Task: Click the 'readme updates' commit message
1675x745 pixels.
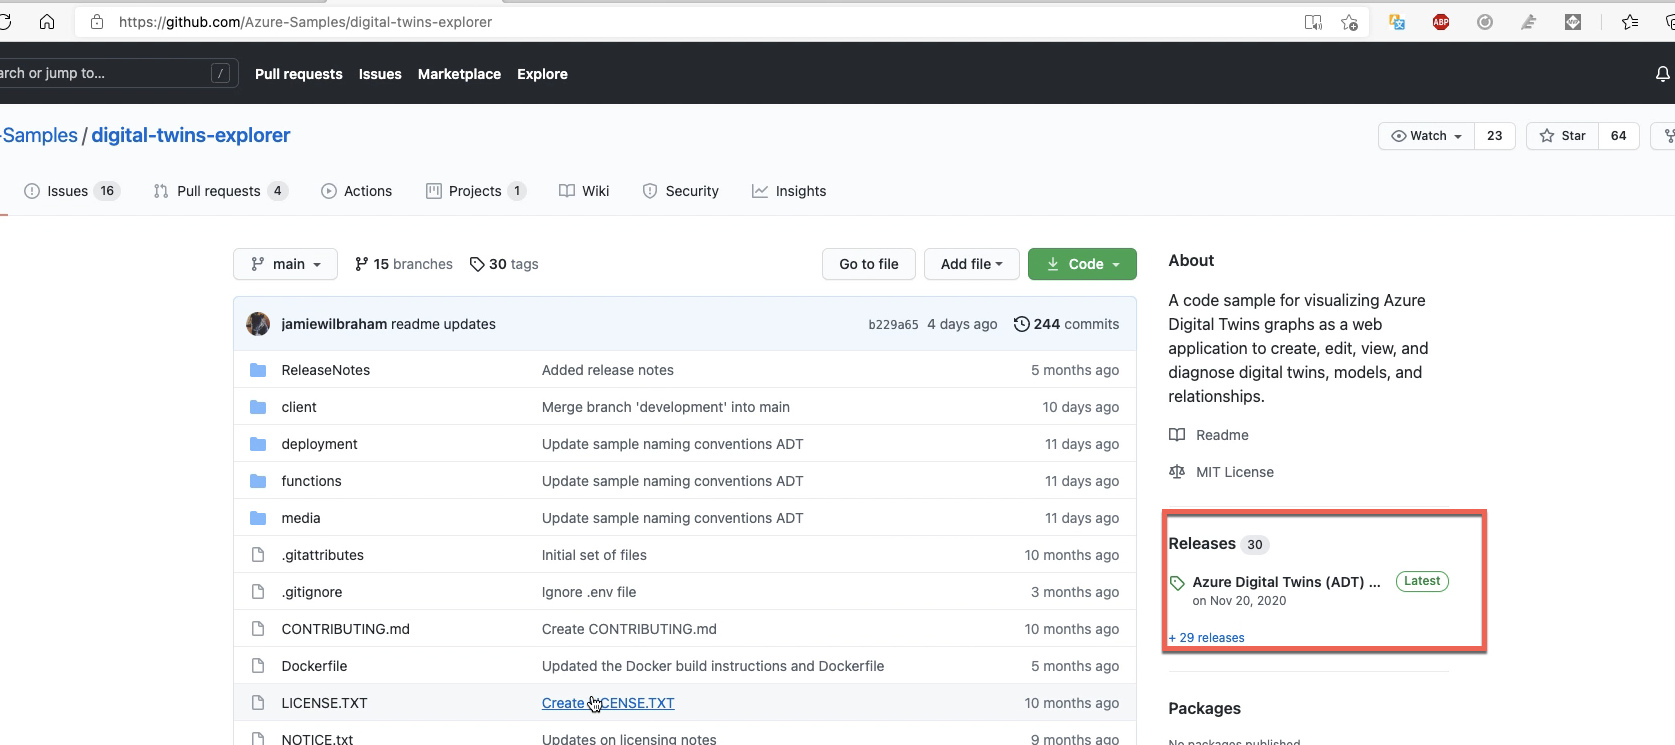Action: pos(443,324)
